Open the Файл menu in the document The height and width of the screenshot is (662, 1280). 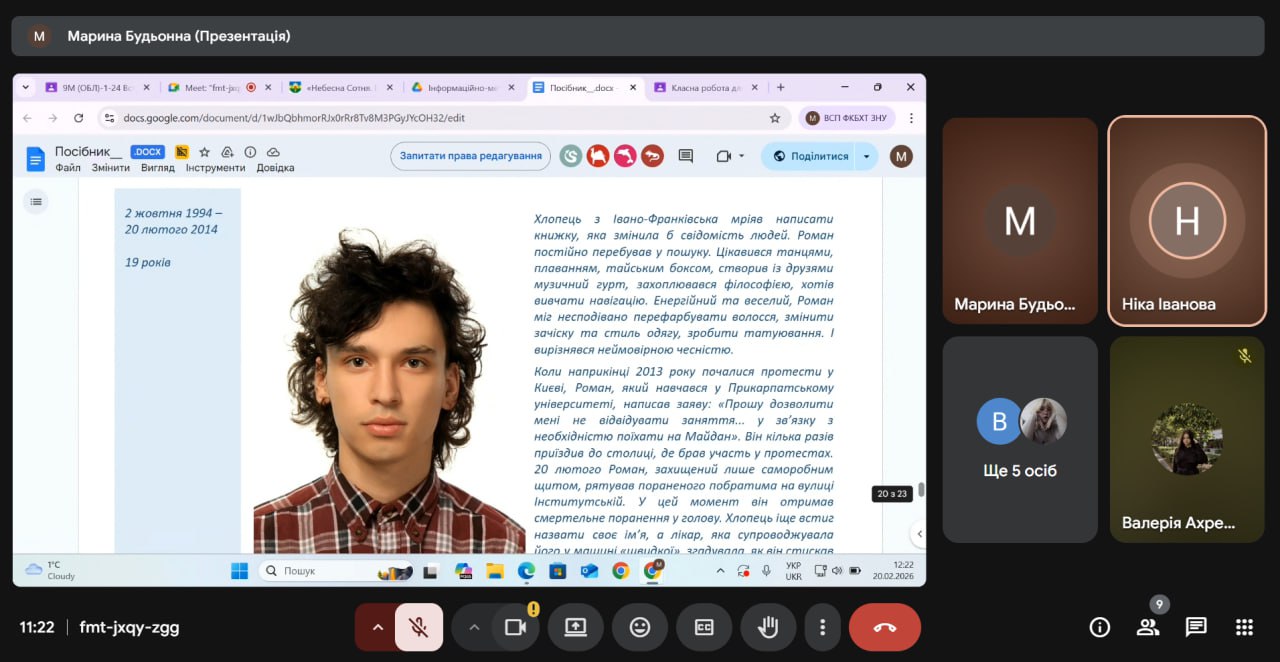68,168
